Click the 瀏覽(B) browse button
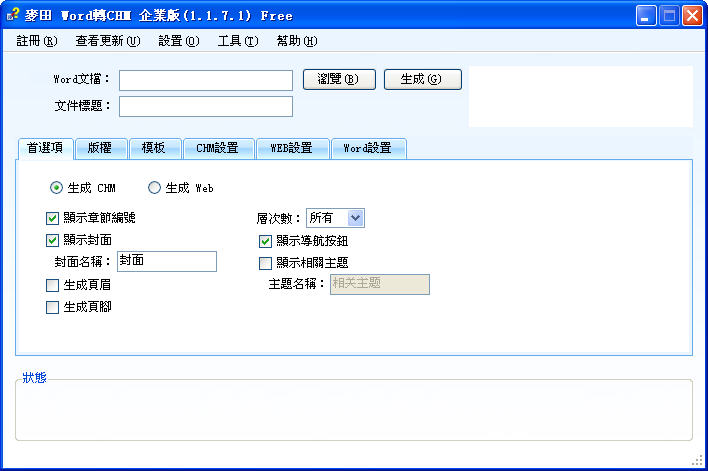Image resolution: width=708 pixels, height=471 pixels. point(339,79)
